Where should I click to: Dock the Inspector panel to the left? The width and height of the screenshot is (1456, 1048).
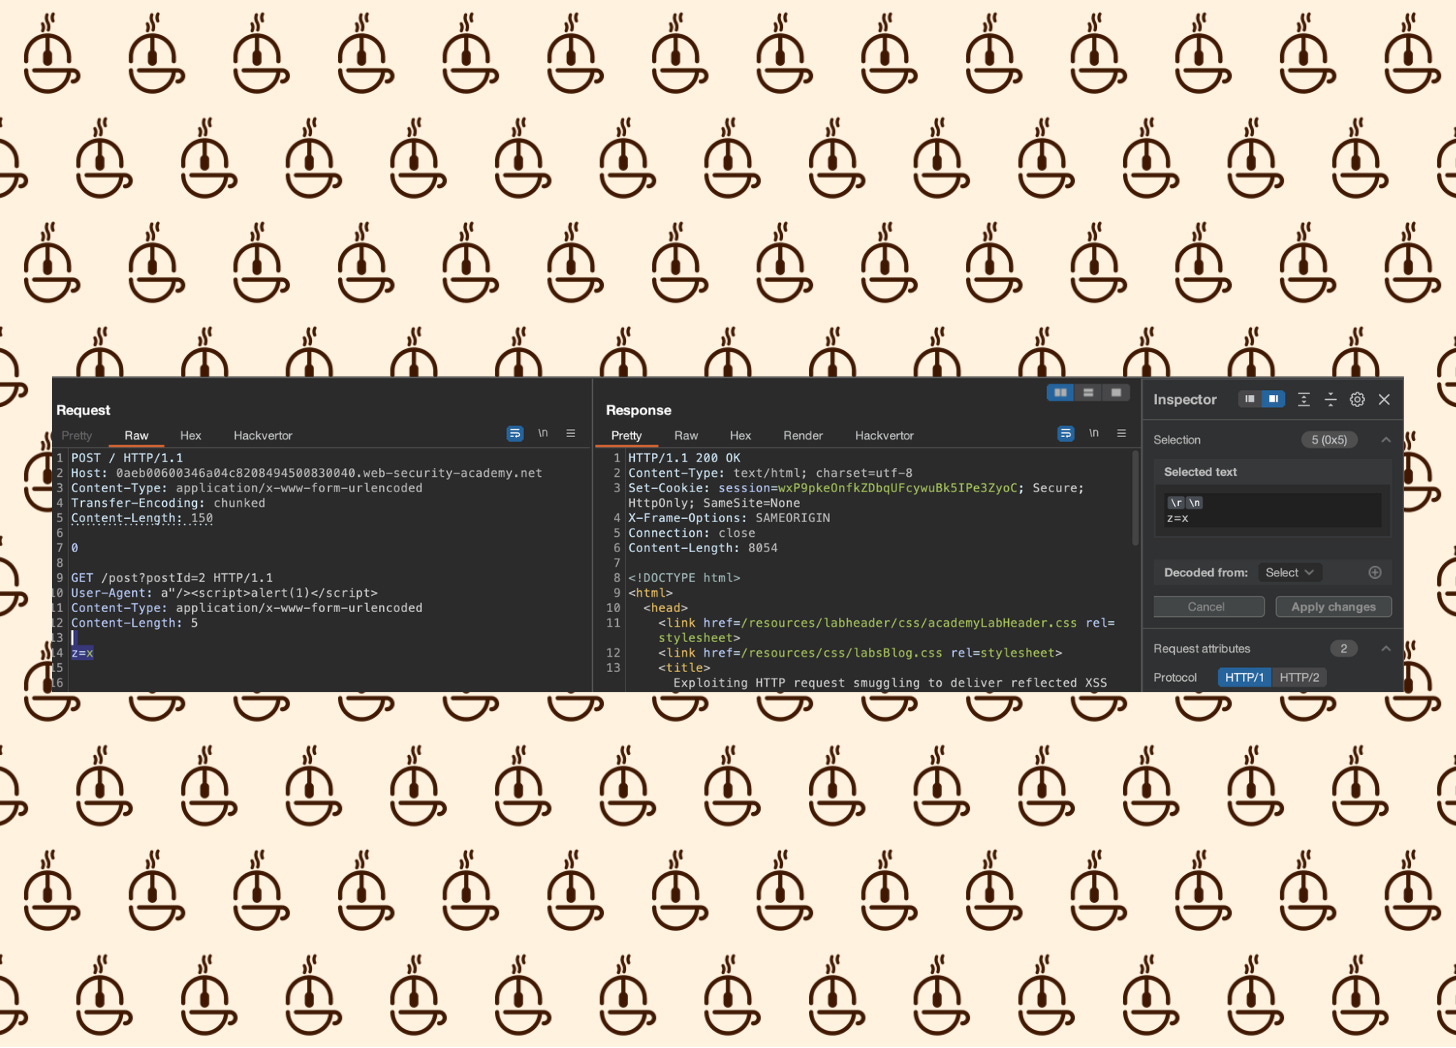tap(1250, 399)
